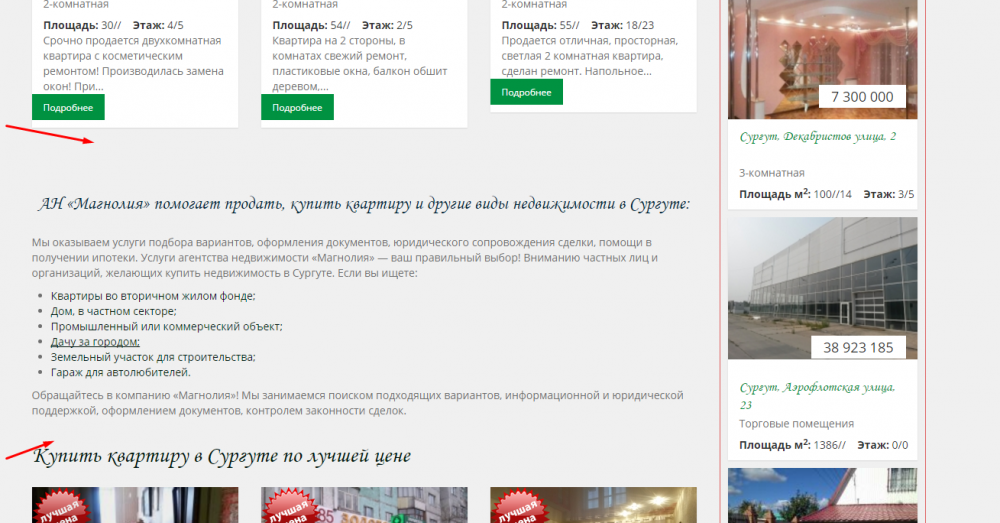This screenshot has height=523, width=1000.
Task: View the commercial building photo priced 38 923 185
Action: click(x=823, y=288)
